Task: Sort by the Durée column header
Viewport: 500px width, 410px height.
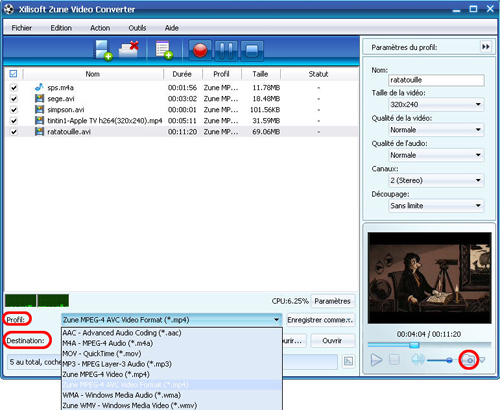Action: (182, 74)
